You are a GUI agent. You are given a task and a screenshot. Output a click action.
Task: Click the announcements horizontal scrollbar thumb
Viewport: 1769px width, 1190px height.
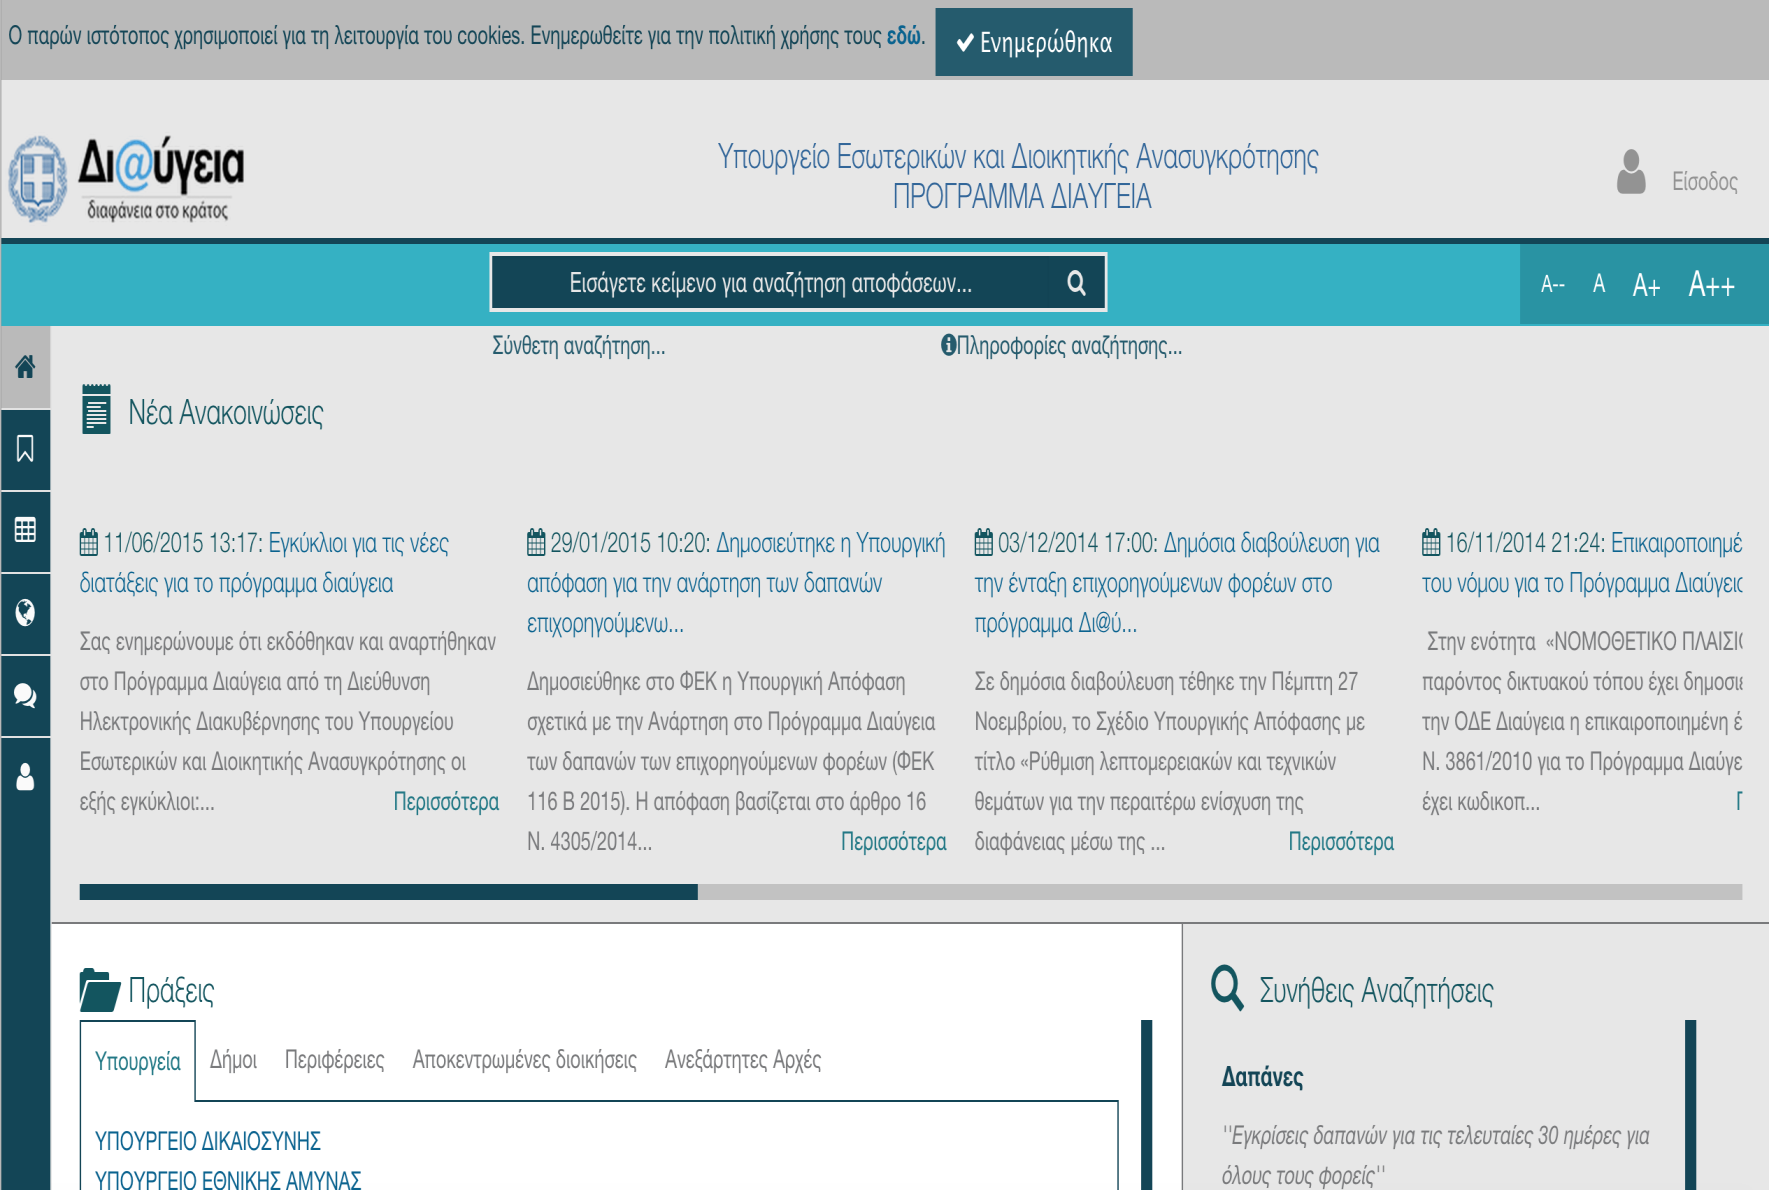click(389, 892)
